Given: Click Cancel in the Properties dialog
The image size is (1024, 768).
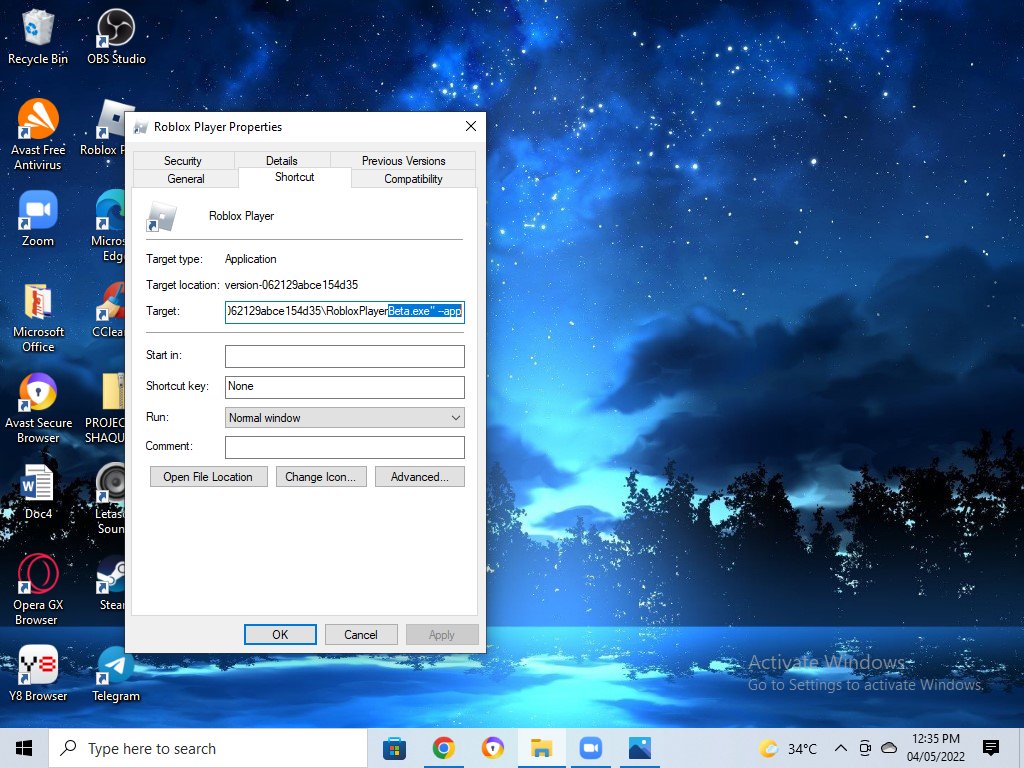Looking at the screenshot, I should pyautogui.click(x=361, y=635).
